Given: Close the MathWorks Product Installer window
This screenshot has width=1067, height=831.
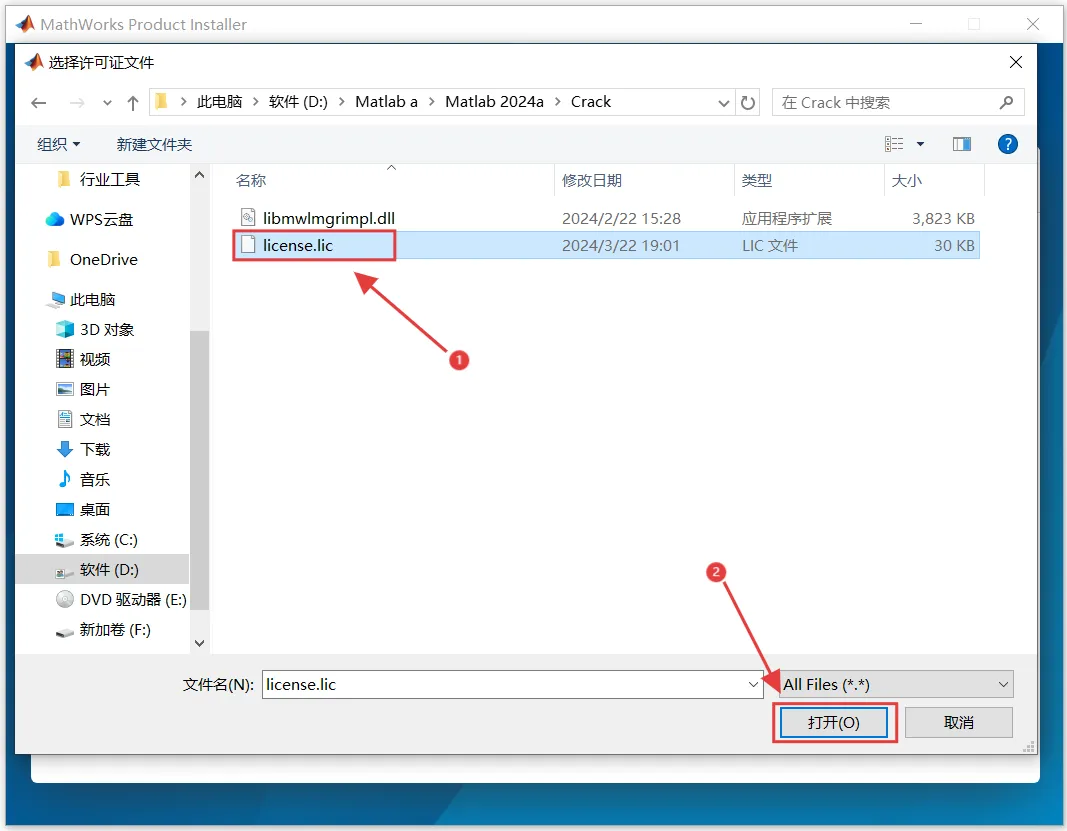Looking at the screenshot, I should click(x=1033, y=24).
